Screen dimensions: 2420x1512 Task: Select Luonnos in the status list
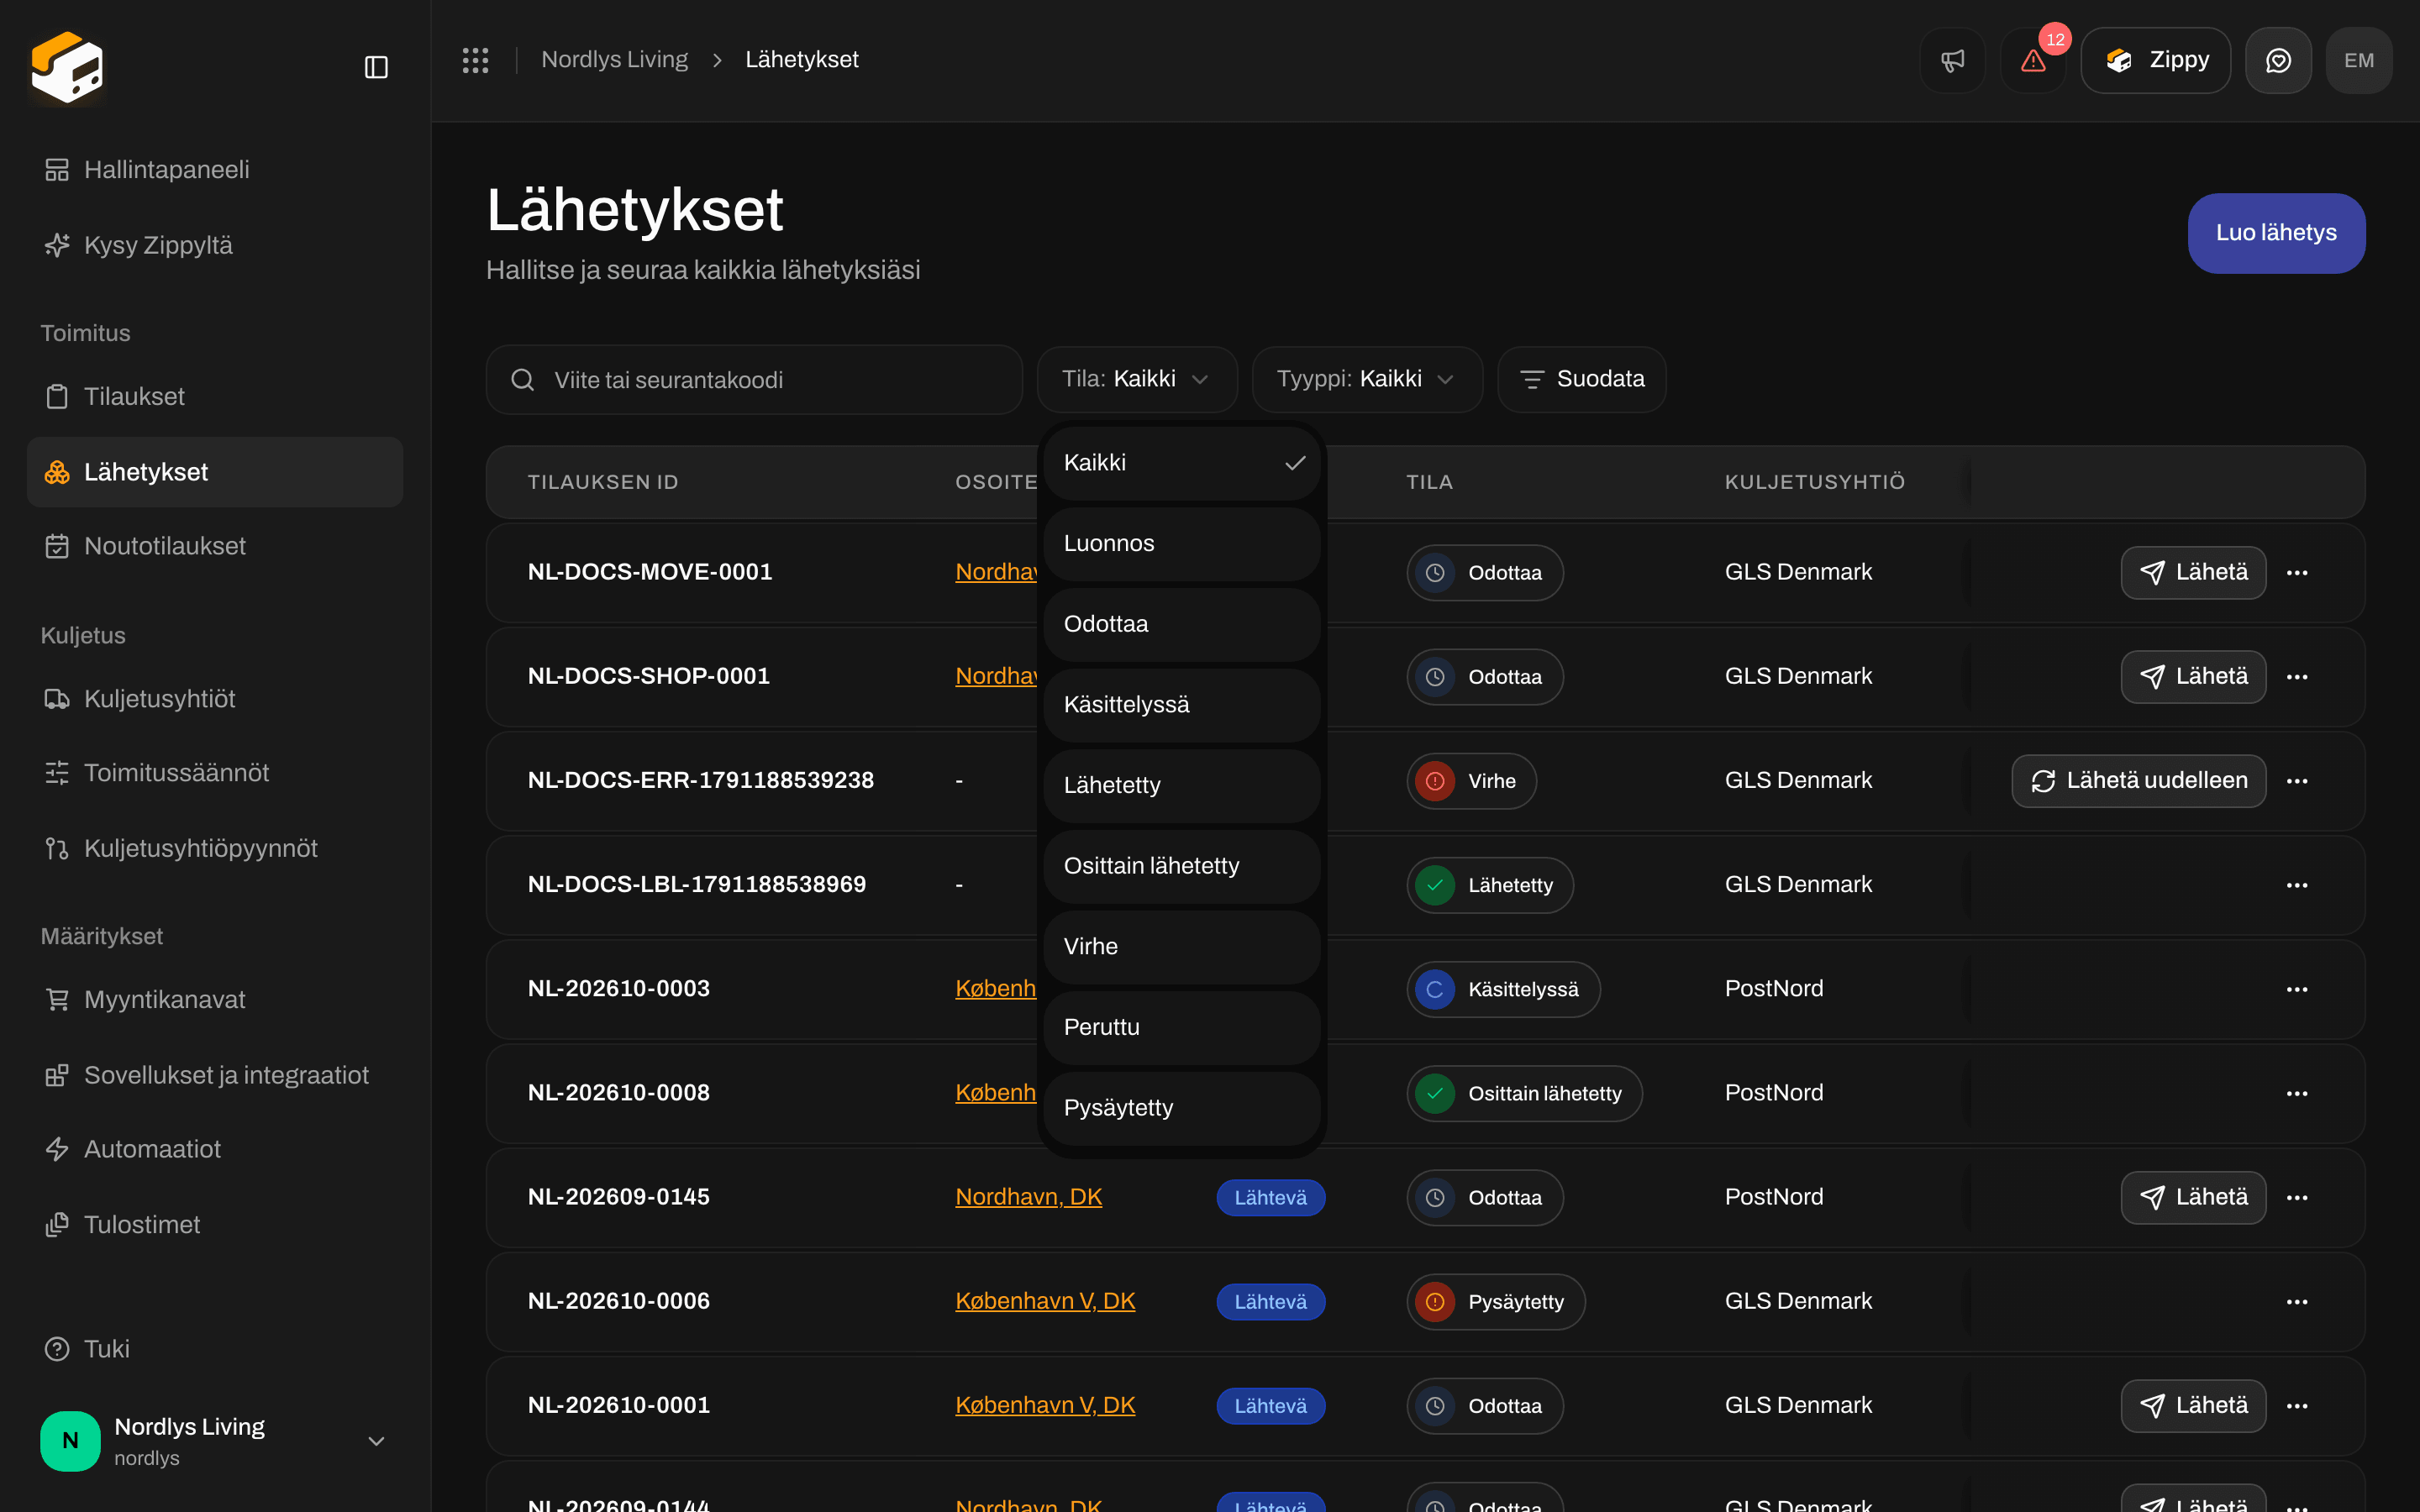click(x=1182, y=544)
